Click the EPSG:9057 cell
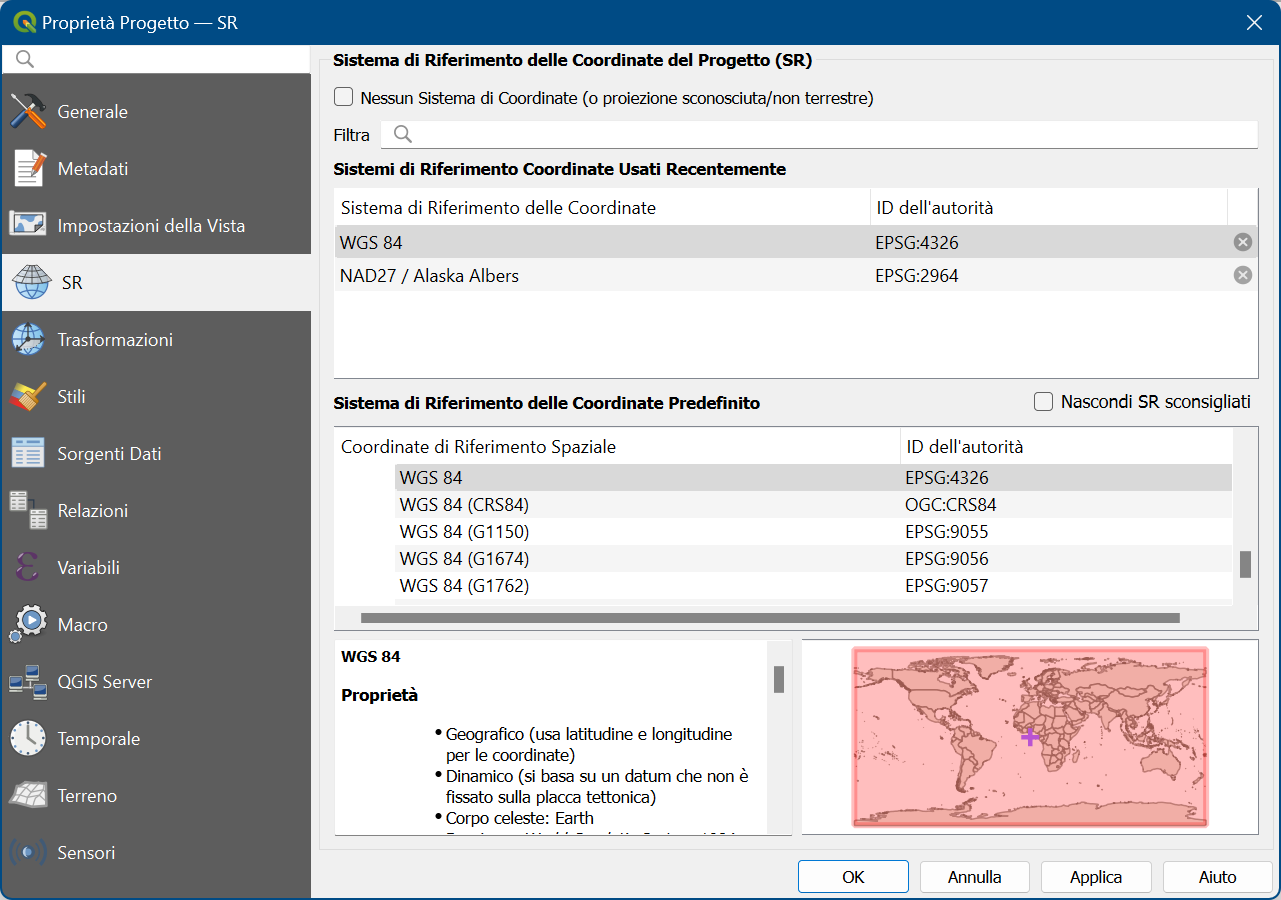Viewport: 1281px width, 900px height. (x=947, y=586)
